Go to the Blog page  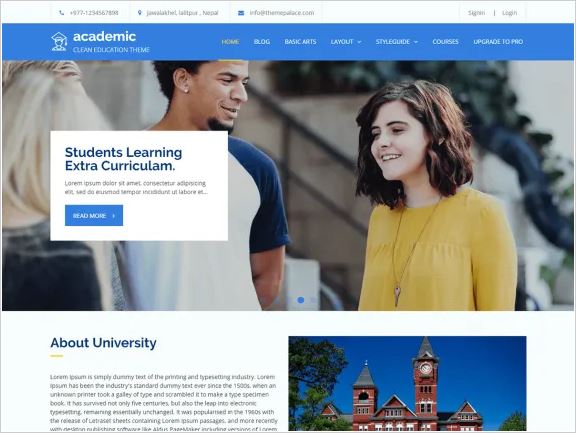point(262,42)
